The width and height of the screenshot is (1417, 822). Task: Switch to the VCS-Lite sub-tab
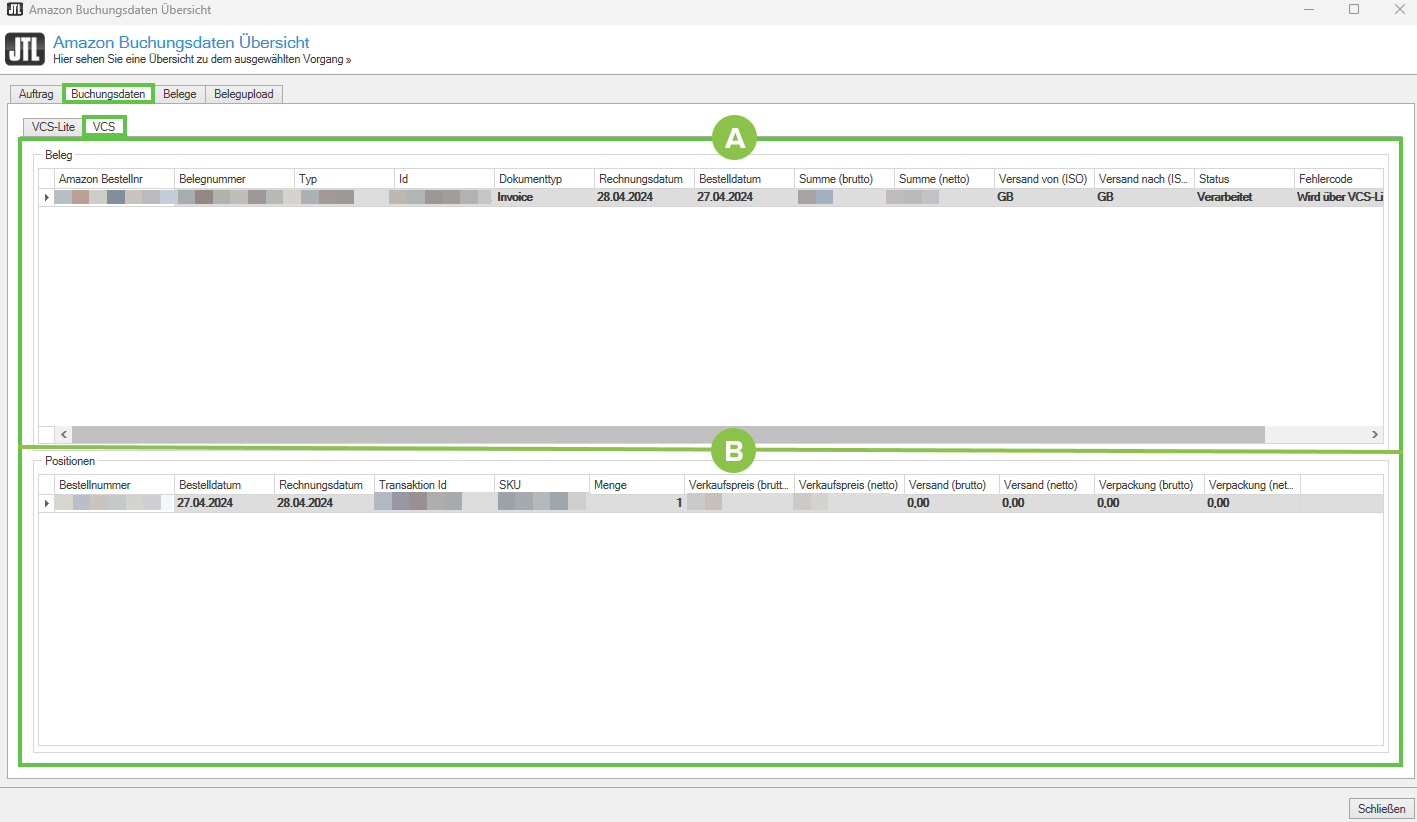pyautogui.click(x=53, y=127)
